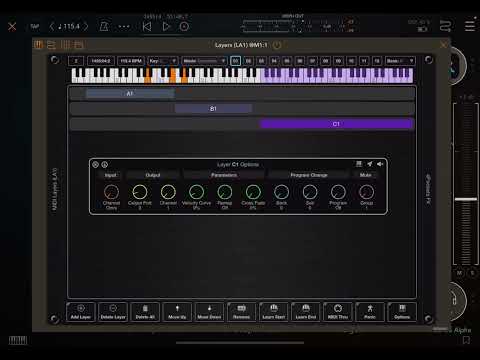Open the Parameters section tab
The image size is (480, 360).
click(x=224, y=175)
